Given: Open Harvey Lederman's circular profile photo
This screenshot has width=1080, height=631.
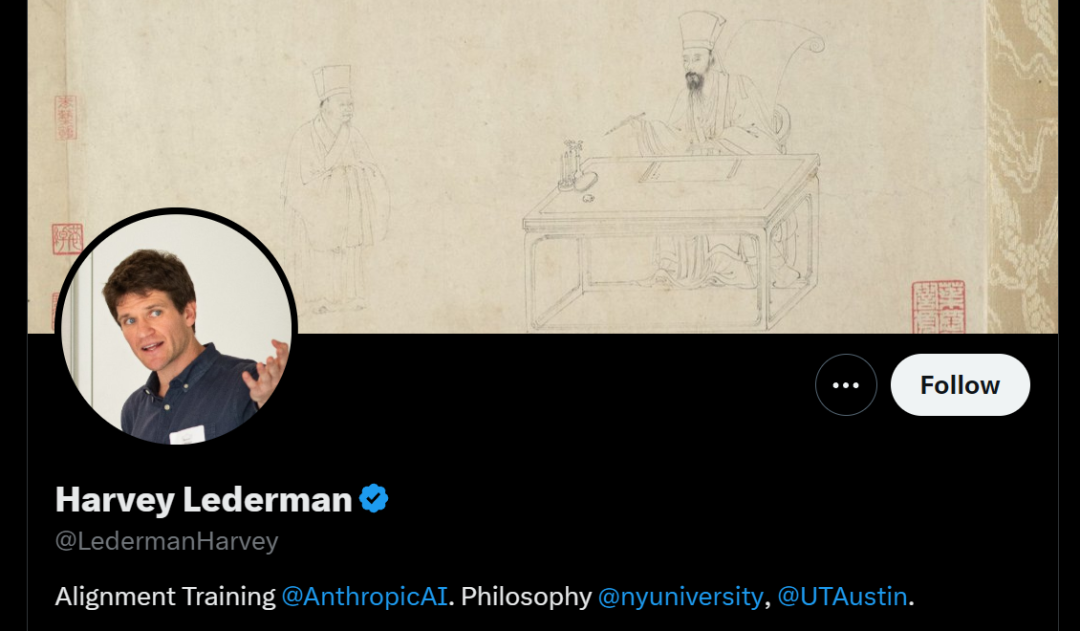Looking at the screenshot, I should (x=176, y=329).
